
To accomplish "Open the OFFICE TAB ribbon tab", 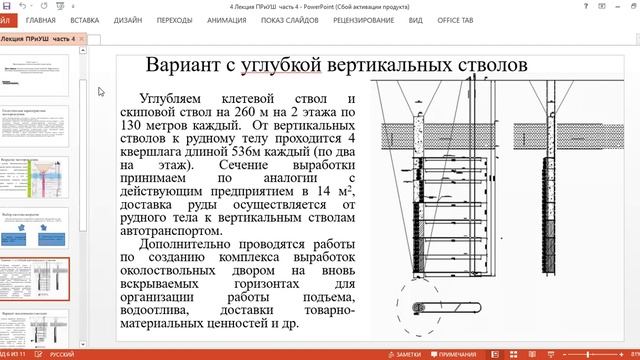I will pos(455,20).
